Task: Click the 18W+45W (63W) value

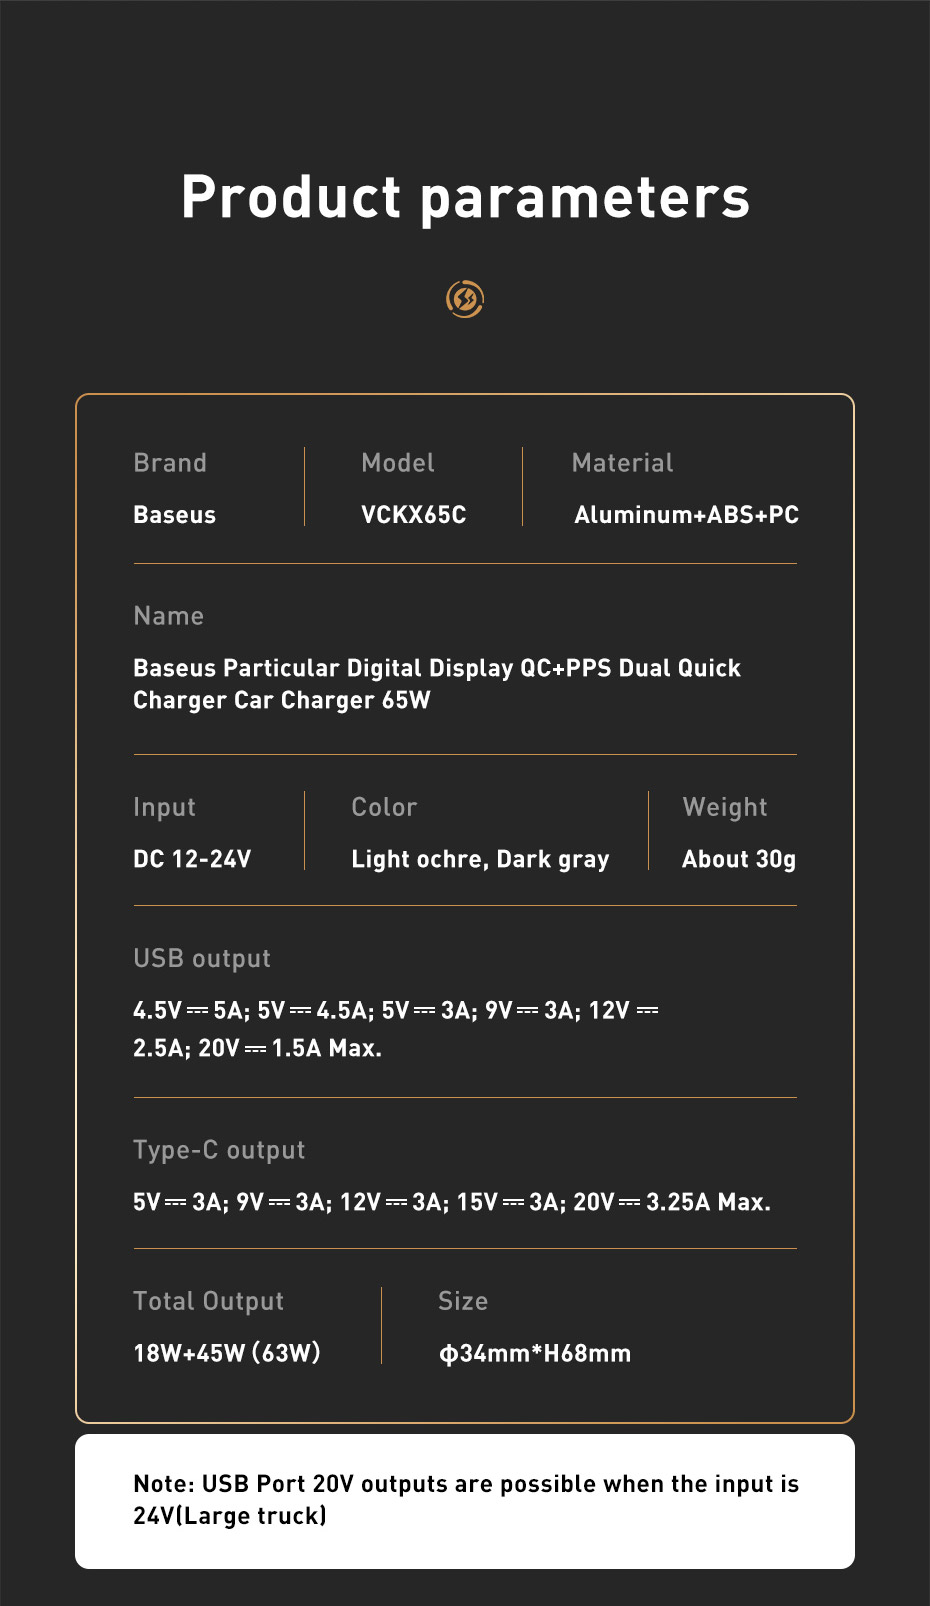Action: tap(227, 1353)
